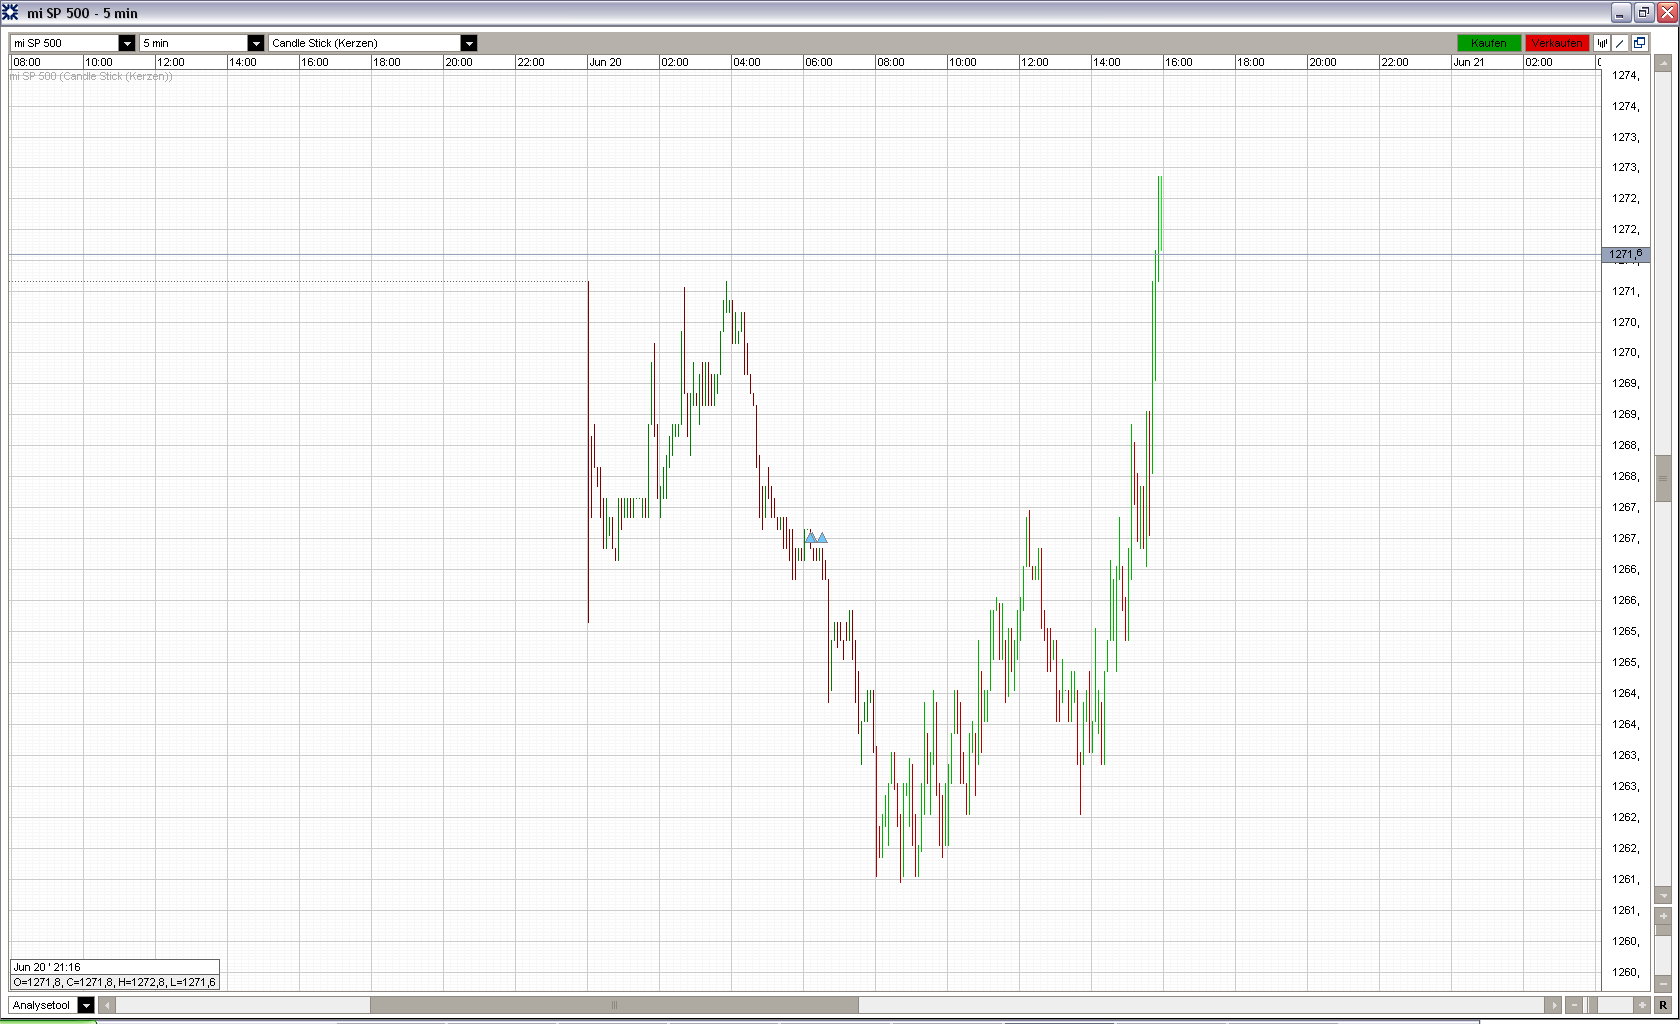Viewport: 1680px width, 1024px height.
Task: Open the 5 min timeframe dropdown
Action: click(x=256, y=43)
